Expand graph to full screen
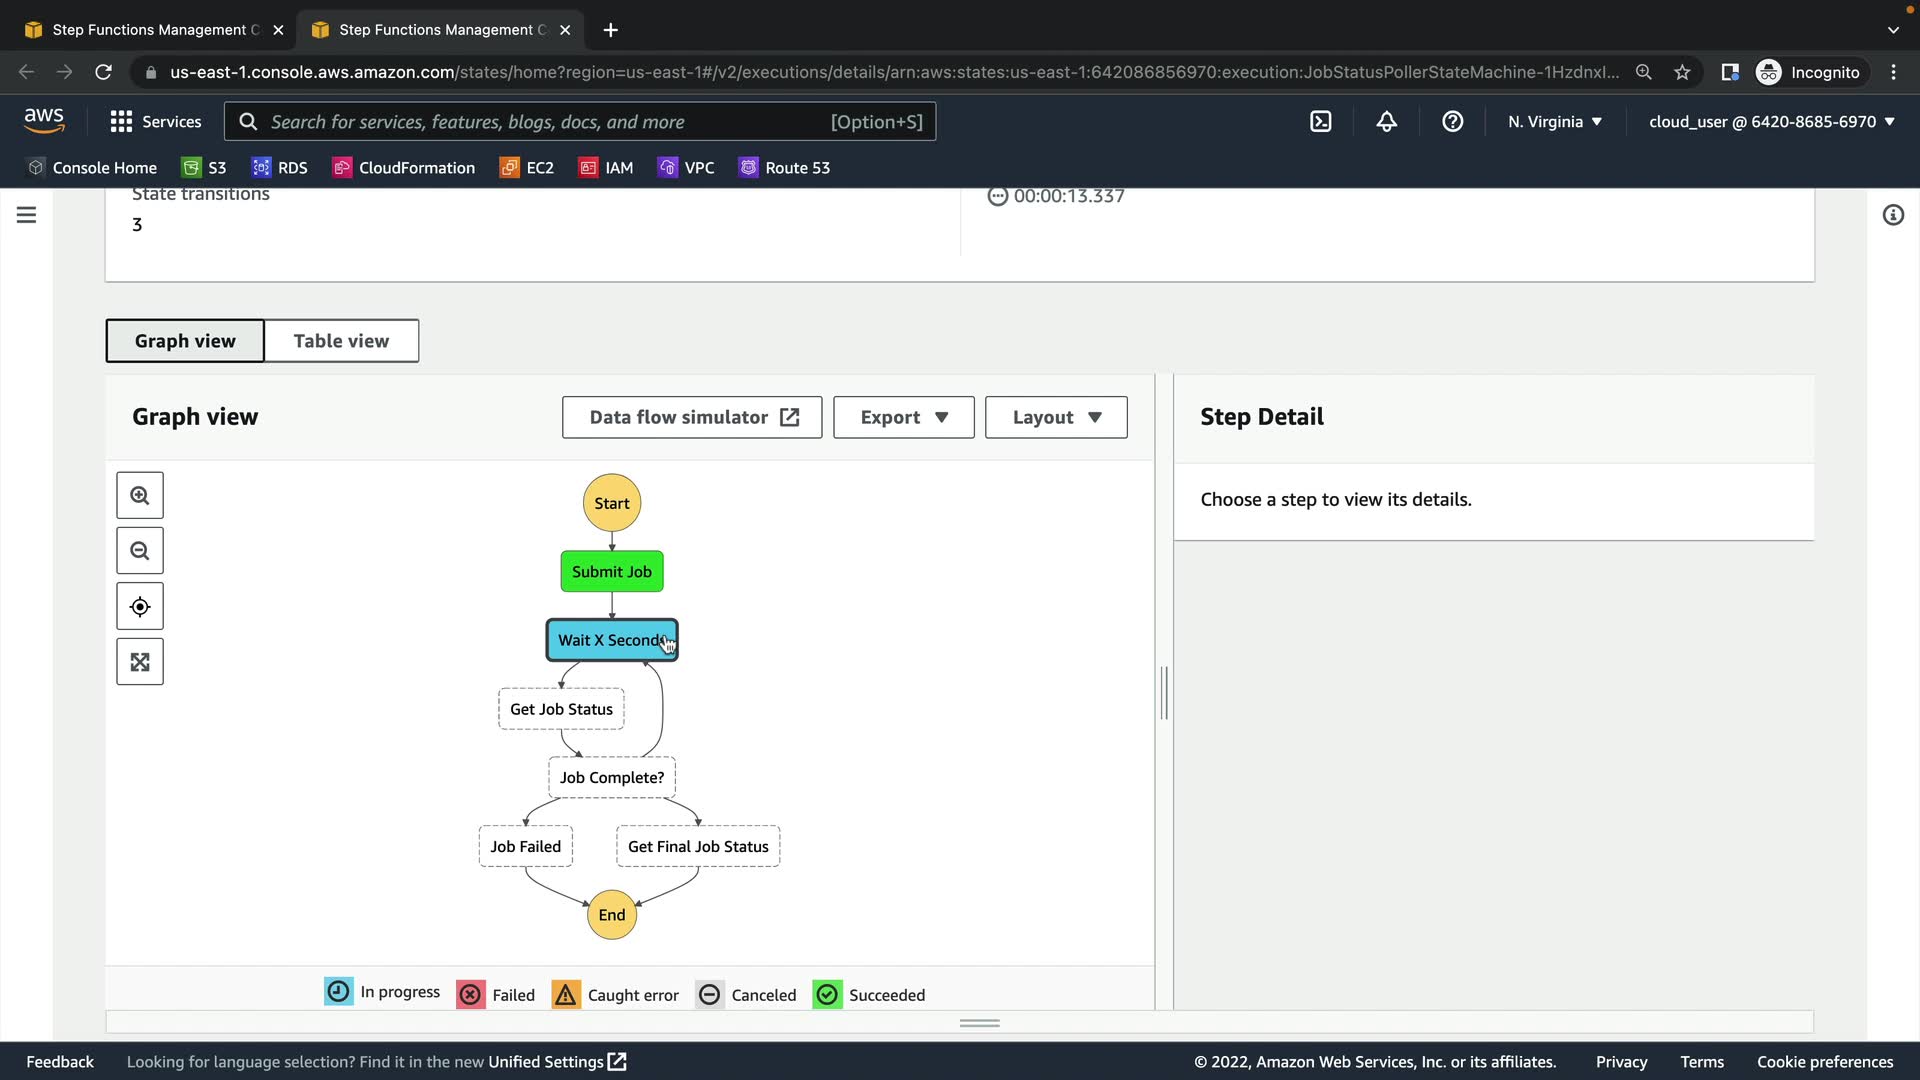Image resolution: width=1920 pixels, height=1080 pixels. point(140,662)
